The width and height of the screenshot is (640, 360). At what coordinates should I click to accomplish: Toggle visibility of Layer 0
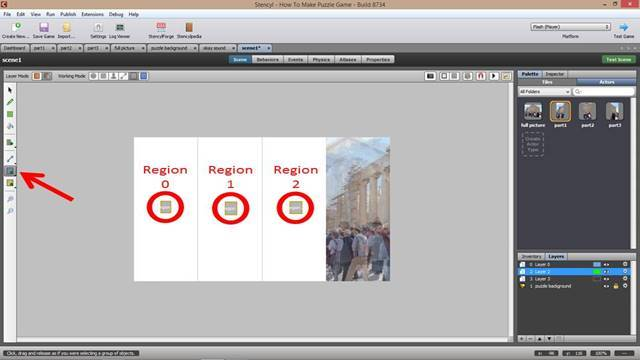tap(606, 264)
